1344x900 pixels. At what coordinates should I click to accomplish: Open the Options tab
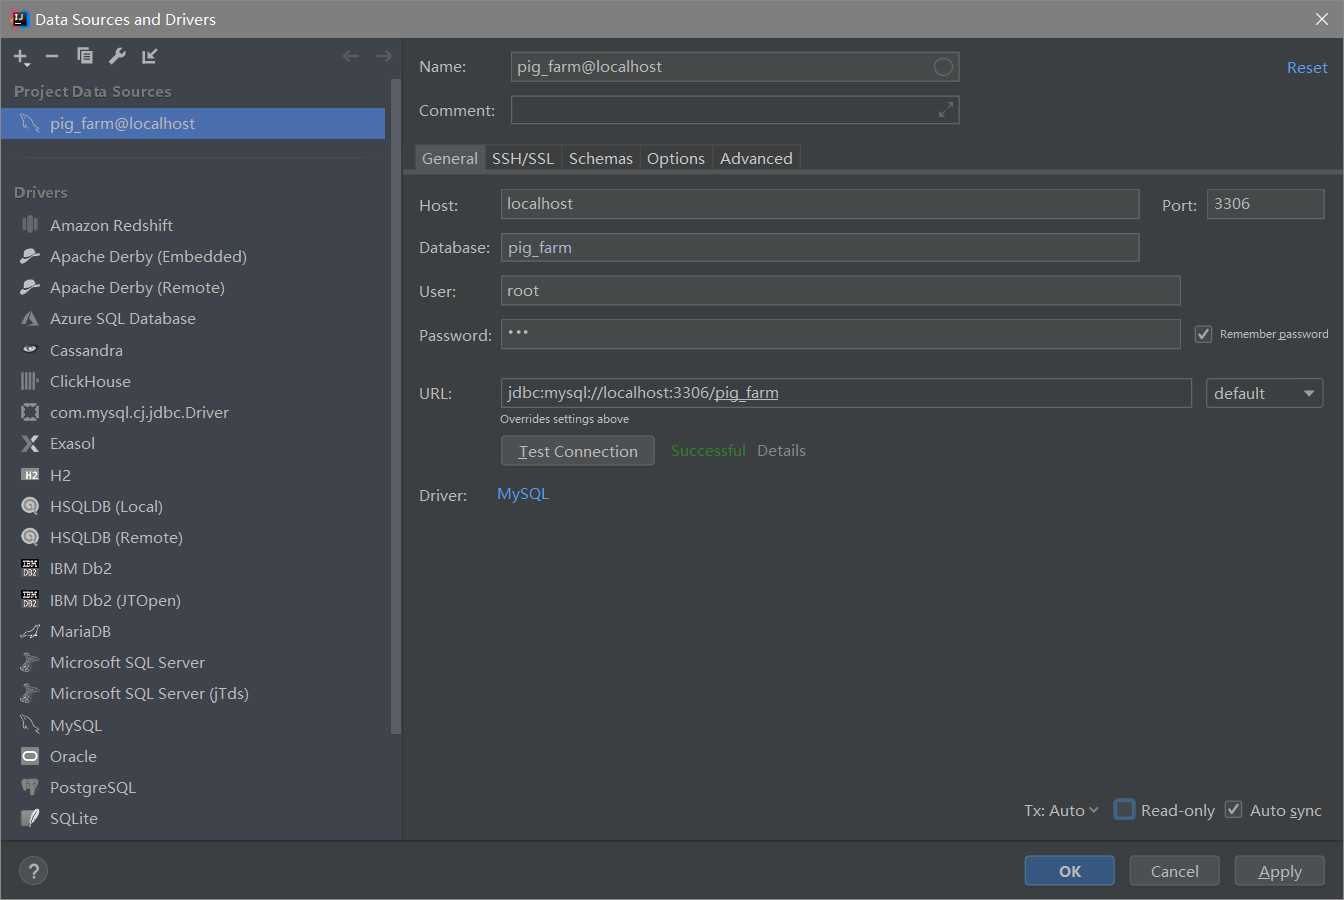676,158
